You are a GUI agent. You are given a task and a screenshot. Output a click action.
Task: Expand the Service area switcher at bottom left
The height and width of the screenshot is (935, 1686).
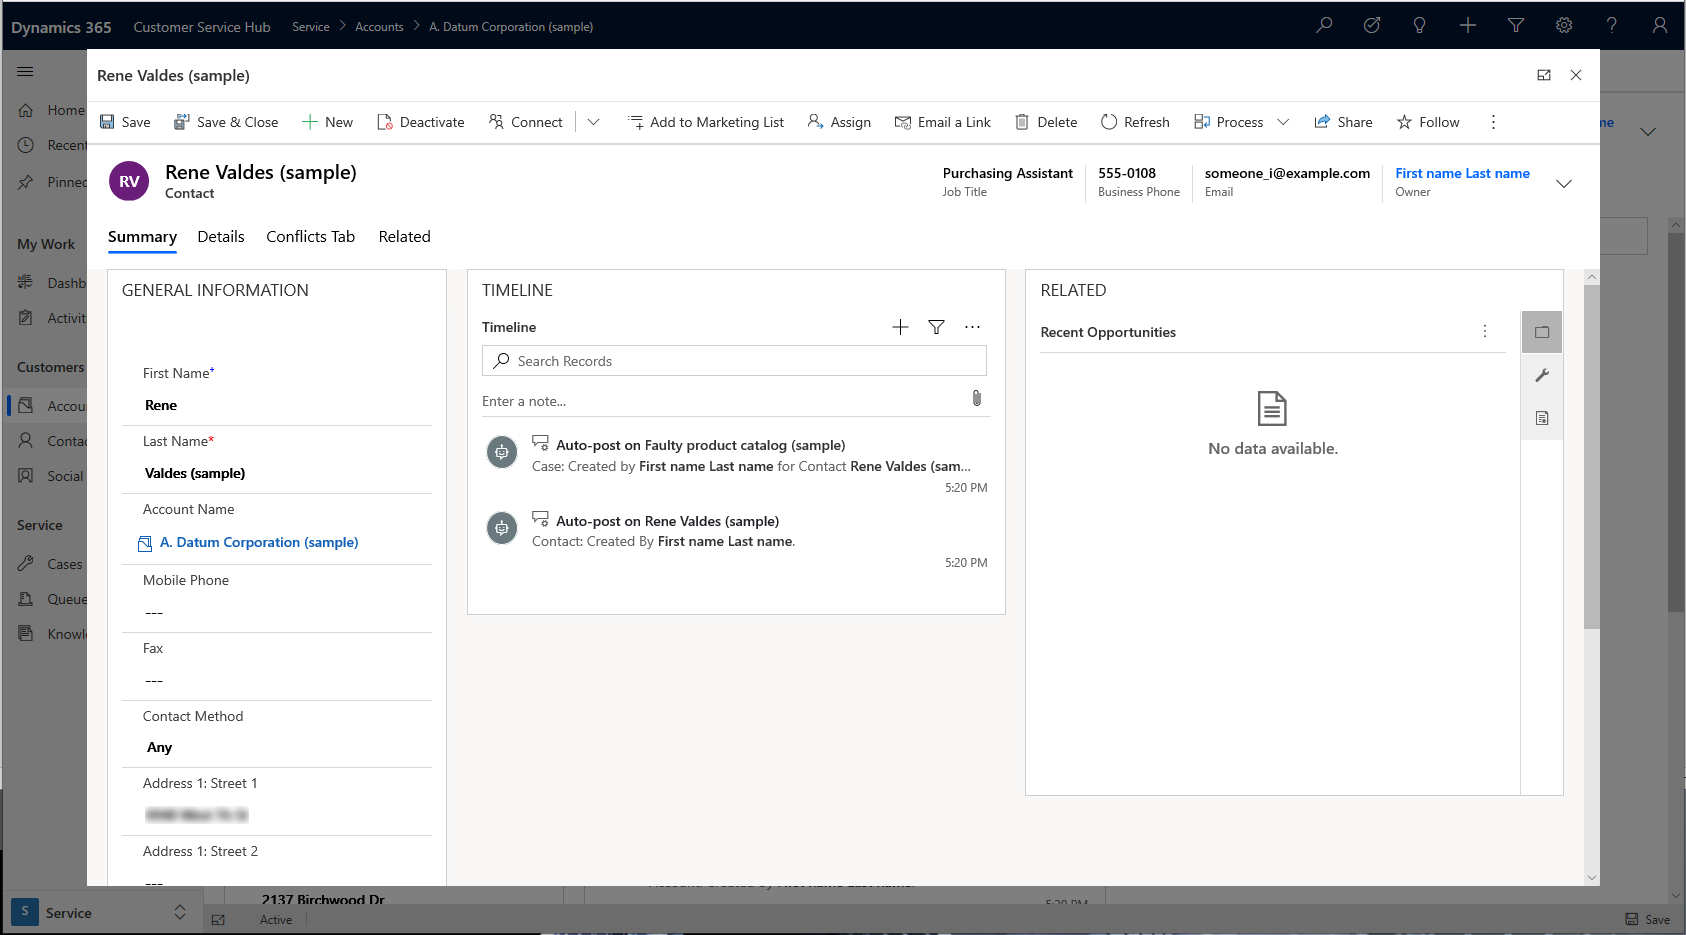(x=180, y=912)
